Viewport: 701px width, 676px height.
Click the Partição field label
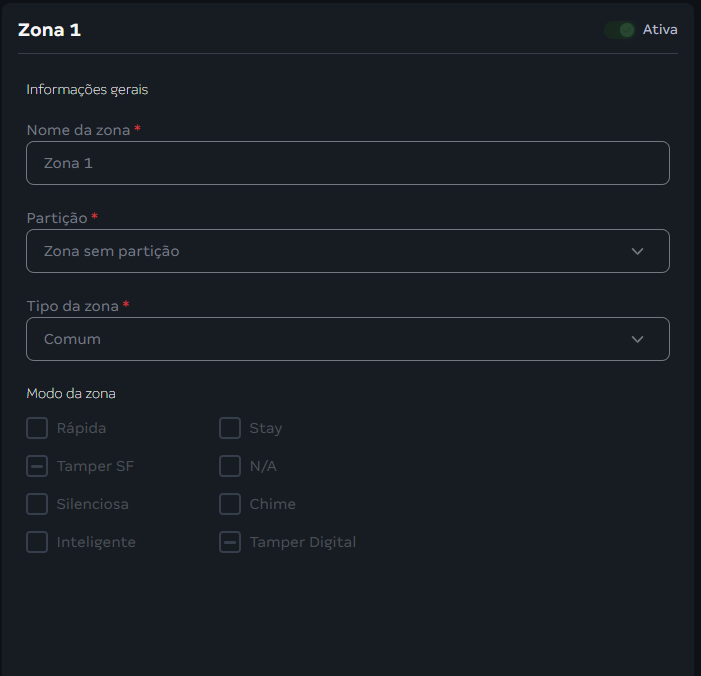click(x=57, y=217)
